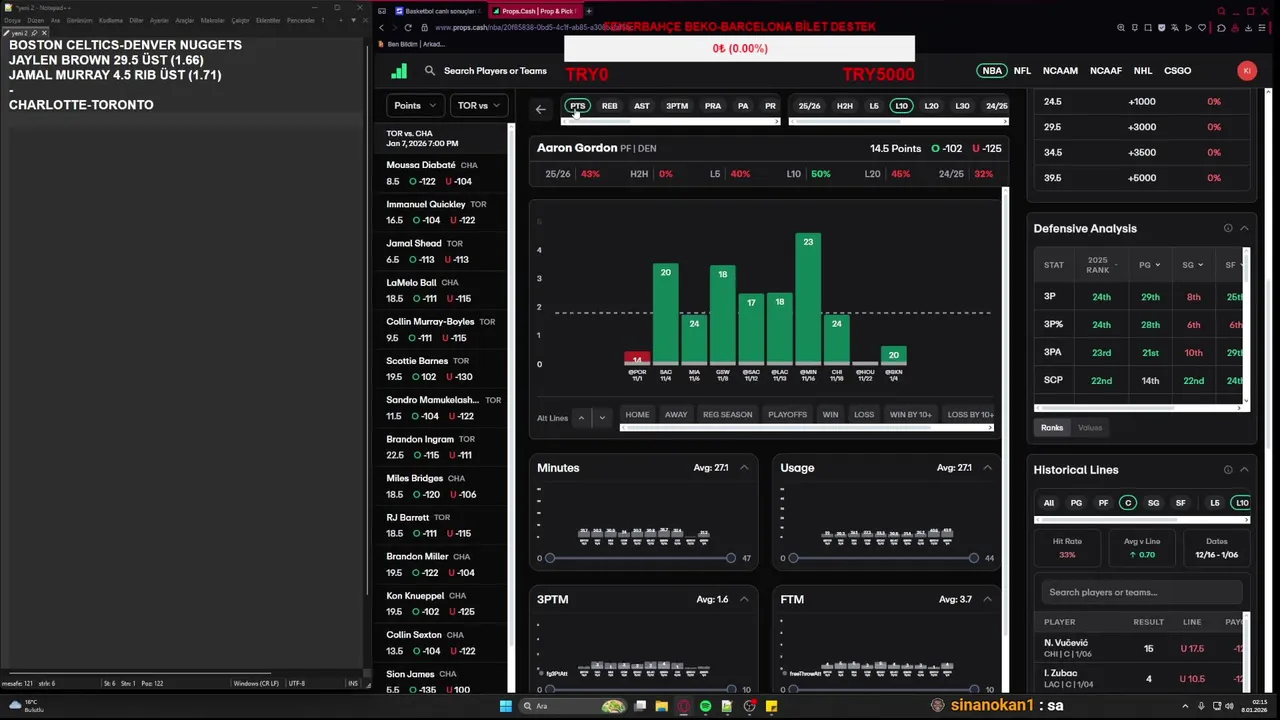This screenshot has height=720, width=1280.
Task: Click the Props.Cash green bar-chart logo
Action: [399, 71]
